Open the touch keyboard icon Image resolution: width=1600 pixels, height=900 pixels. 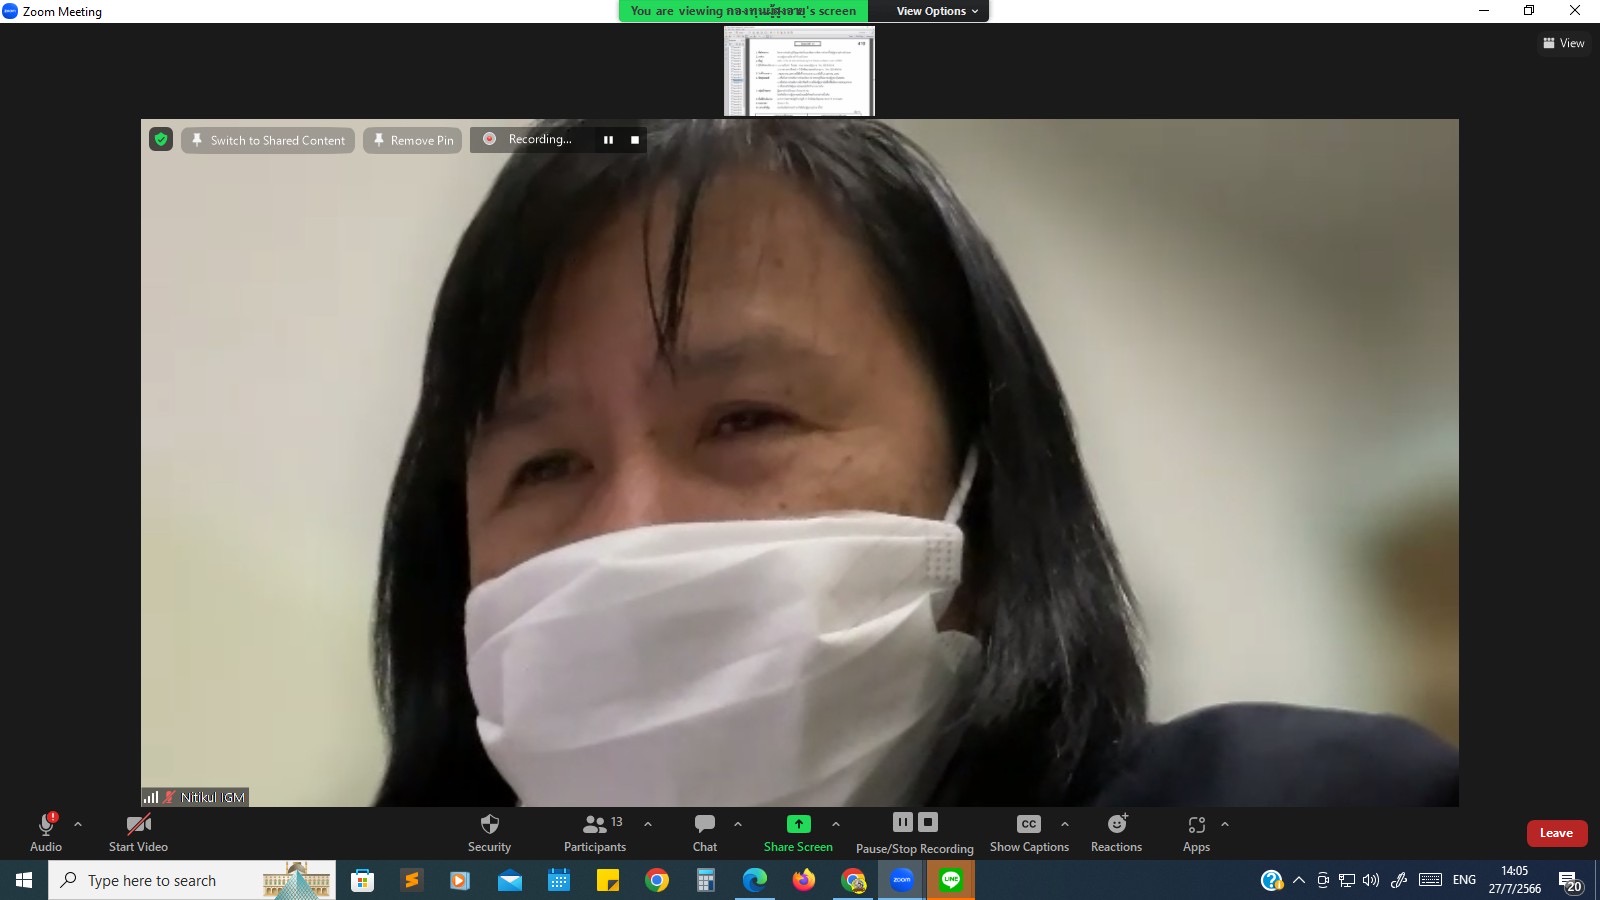click(1431, 880)
